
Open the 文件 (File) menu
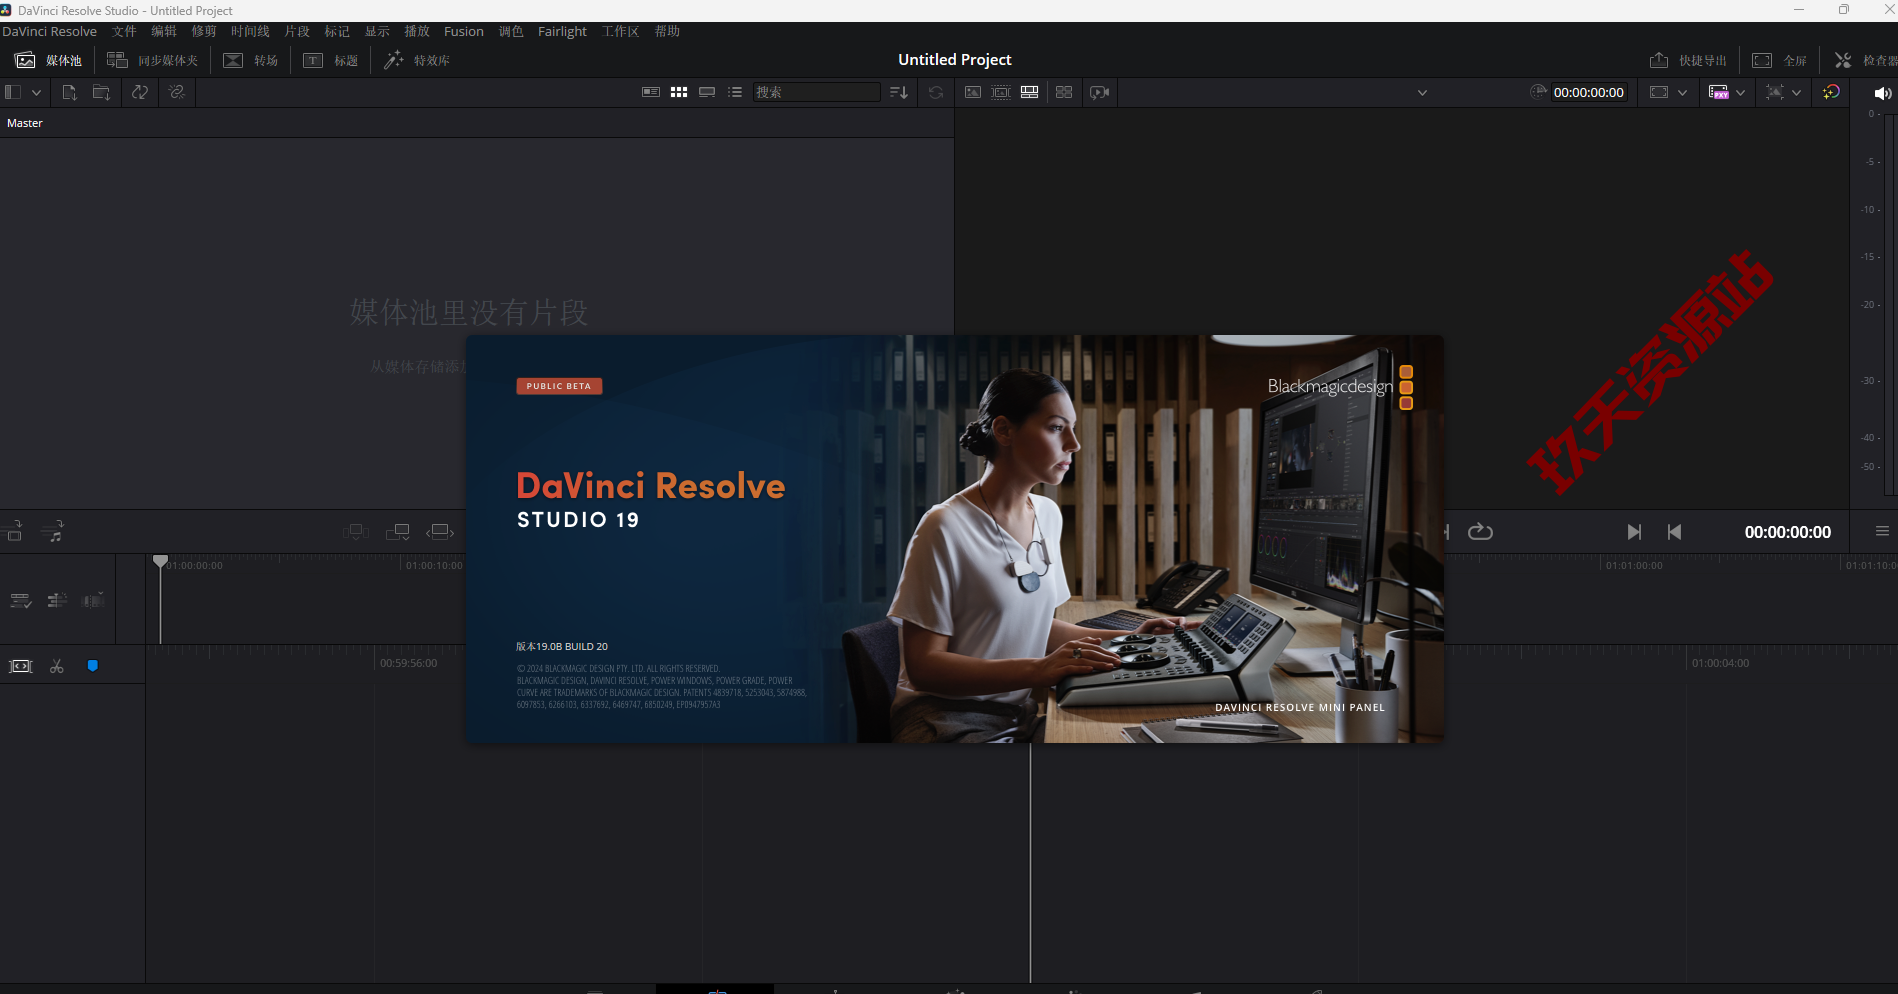pyautogui.click(x=124, y=31)
